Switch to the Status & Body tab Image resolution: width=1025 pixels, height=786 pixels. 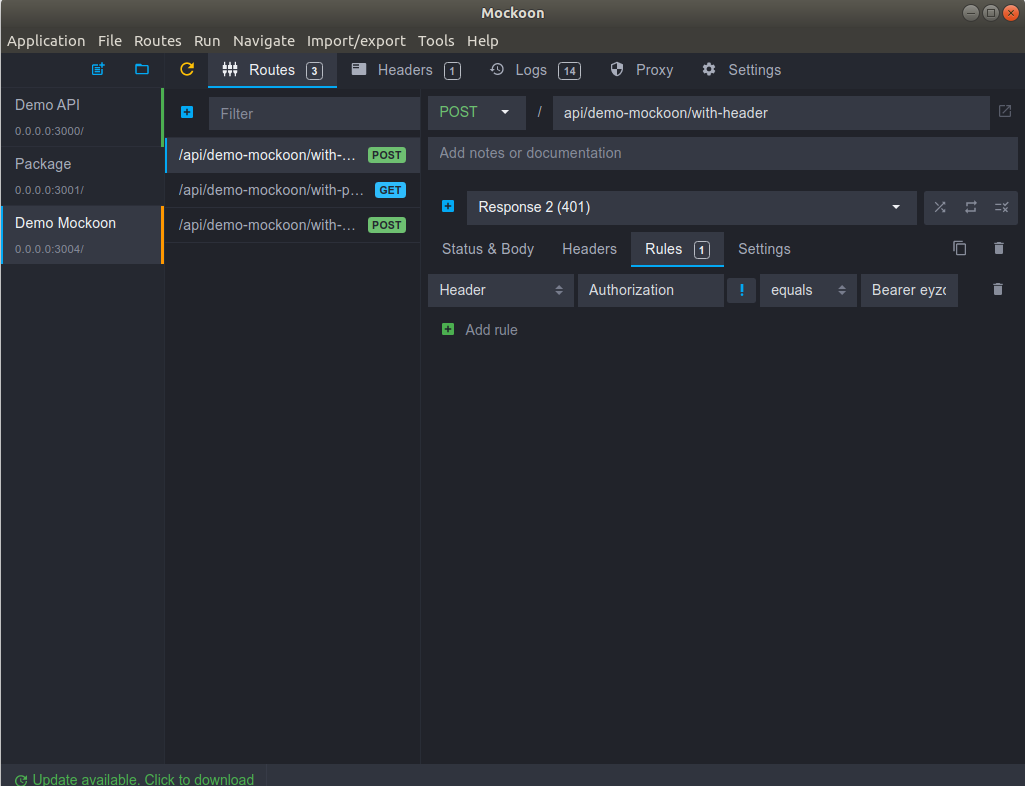pos(488,249)
